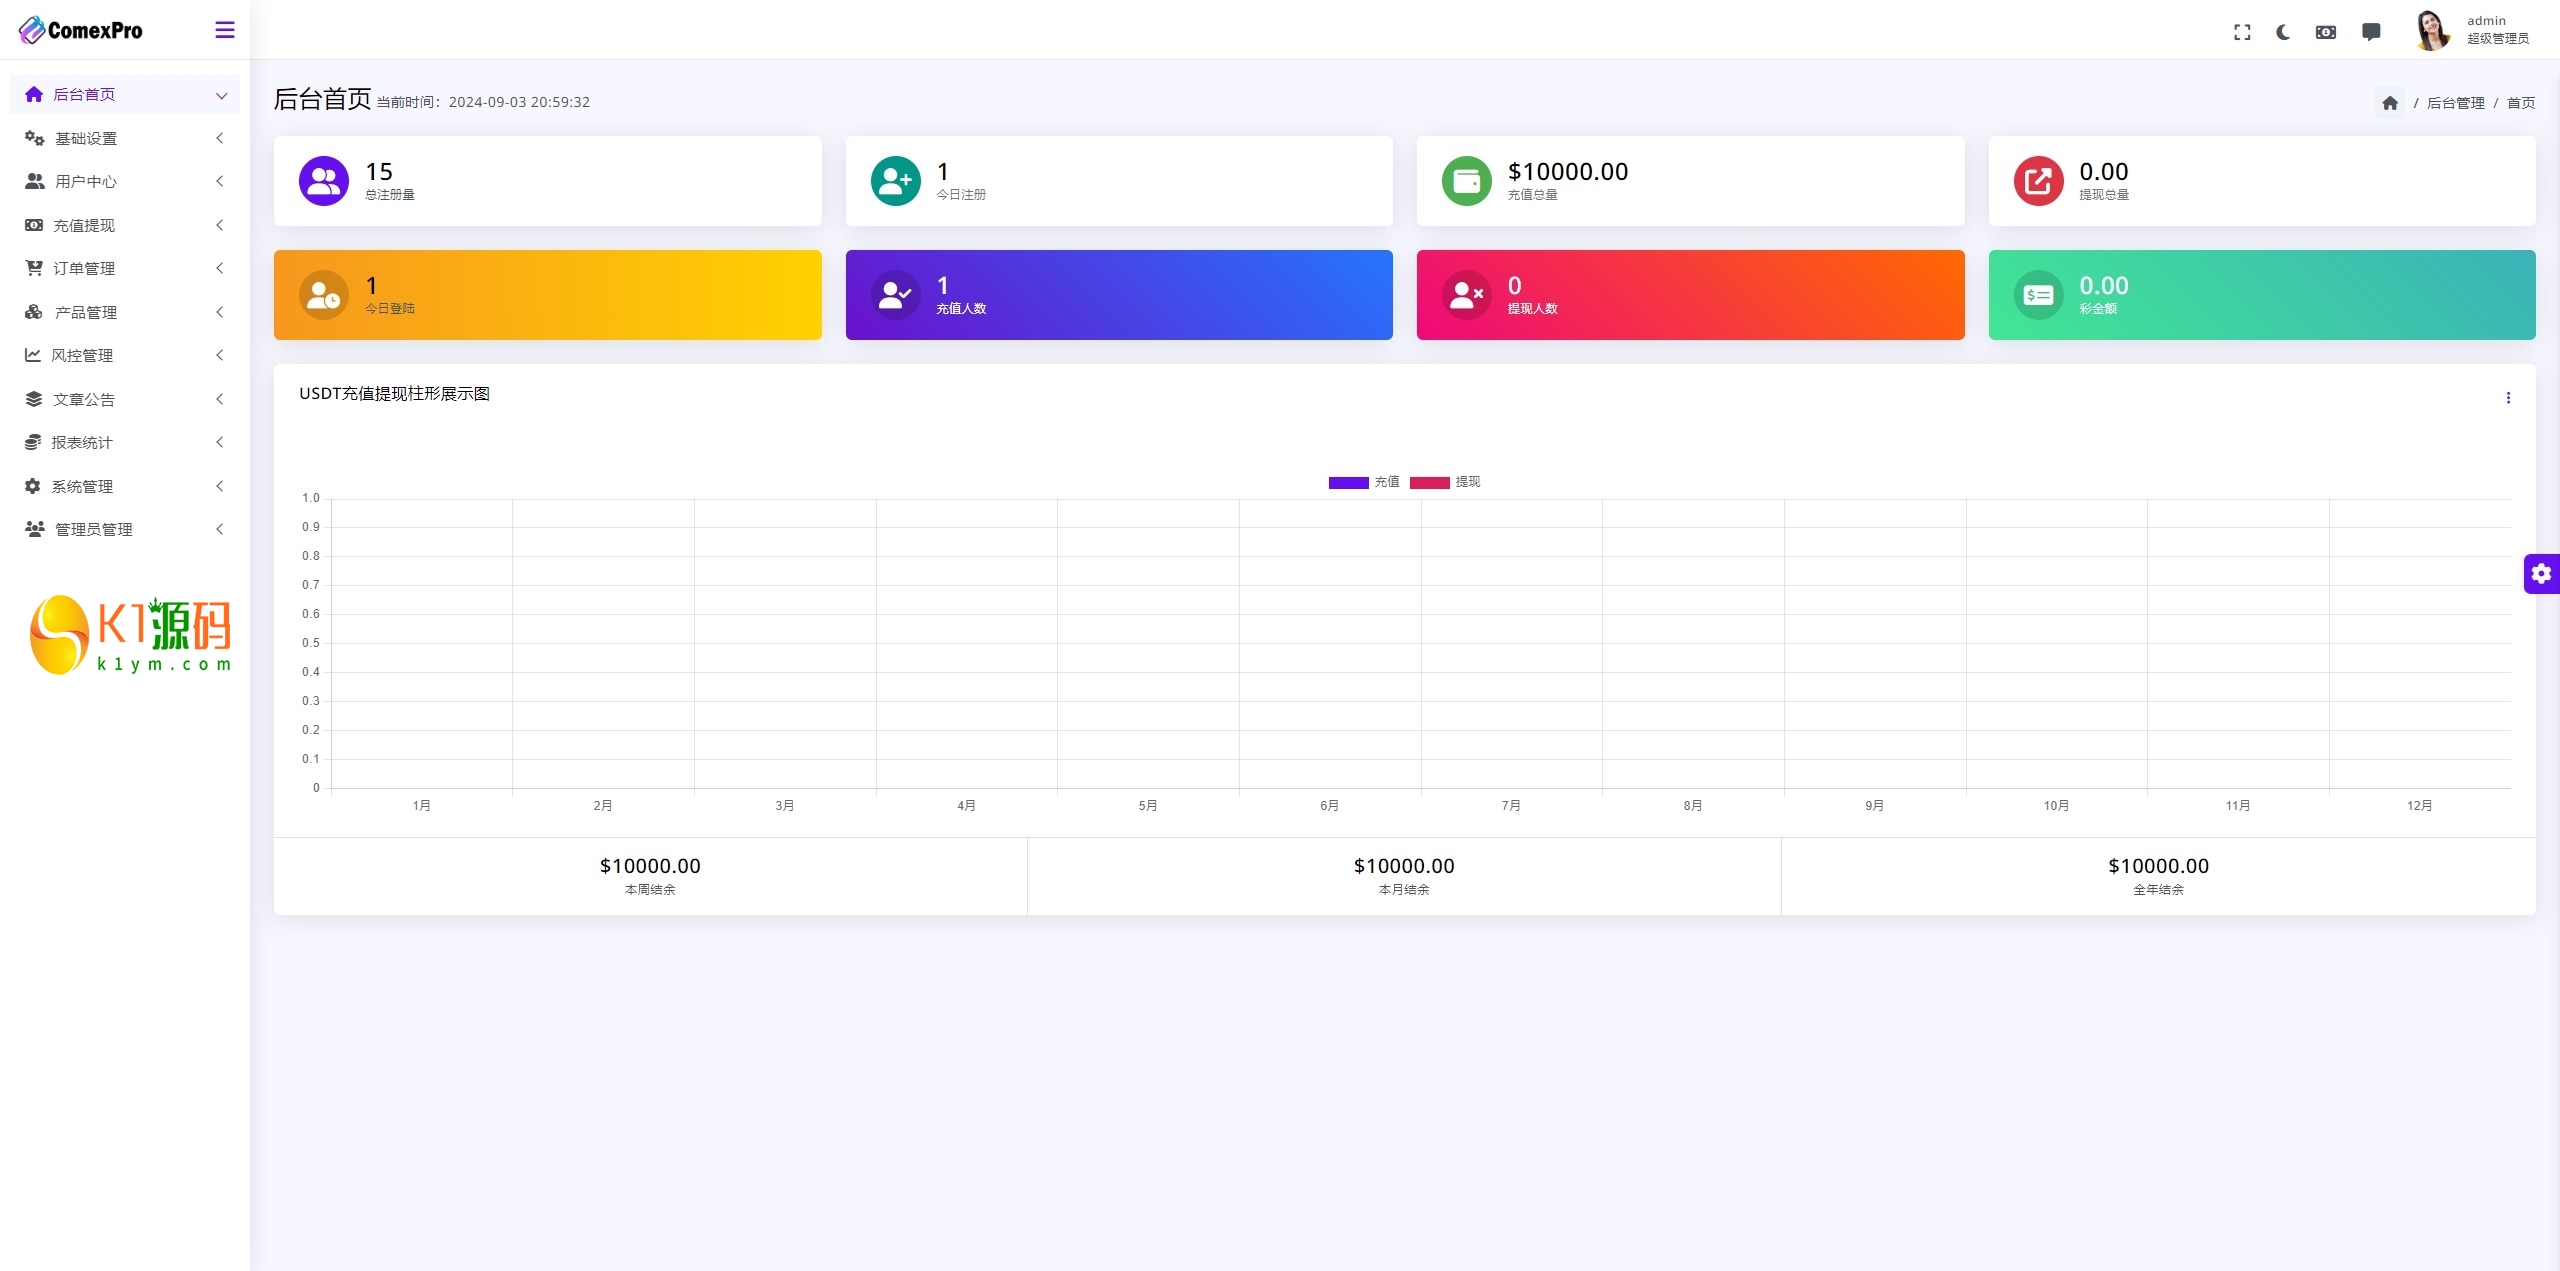
Task: Click the green wallet recharge total icon
Action: coord(1466,181)
